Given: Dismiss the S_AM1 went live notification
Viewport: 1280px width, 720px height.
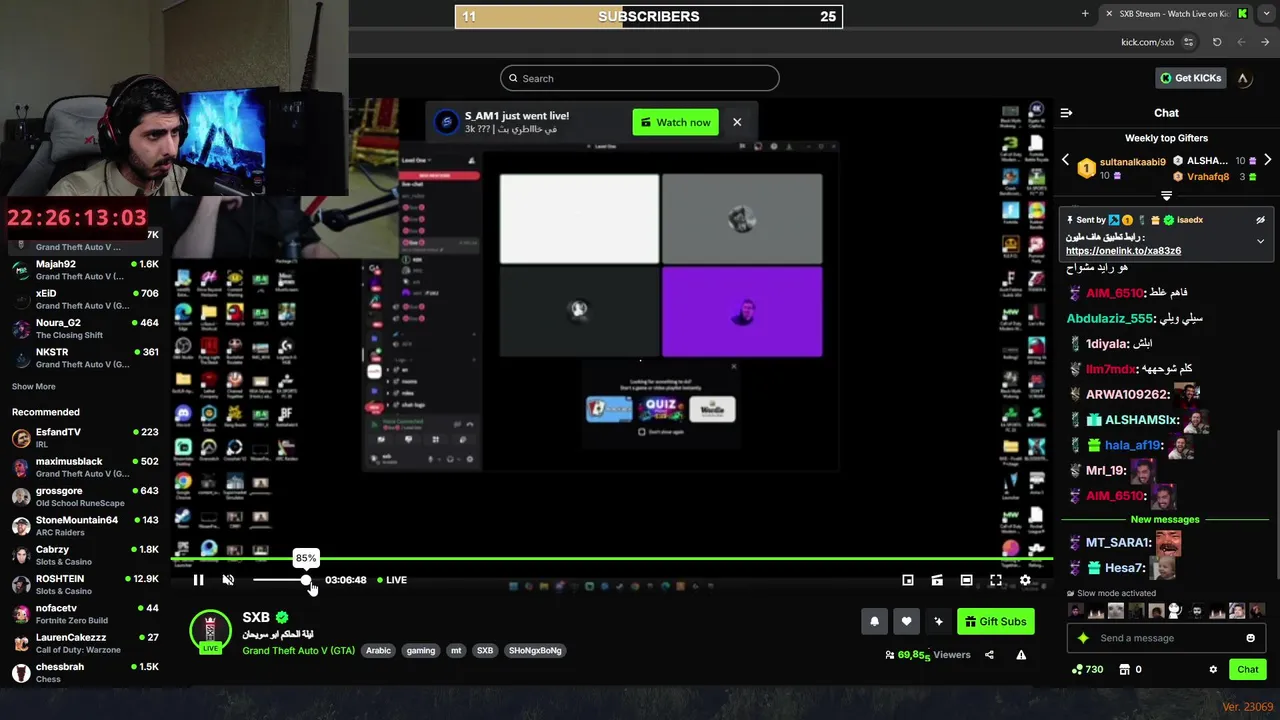Looking at the screenshot, I should coord(737,122).
